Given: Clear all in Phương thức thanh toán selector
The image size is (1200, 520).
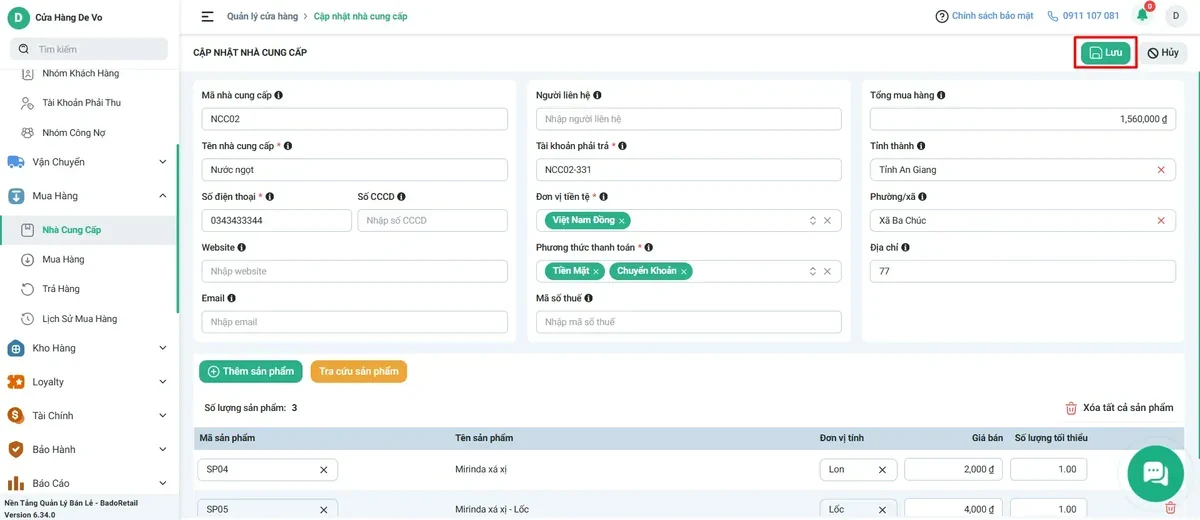Looking at the screenshot, I should (x=827, y=271).
